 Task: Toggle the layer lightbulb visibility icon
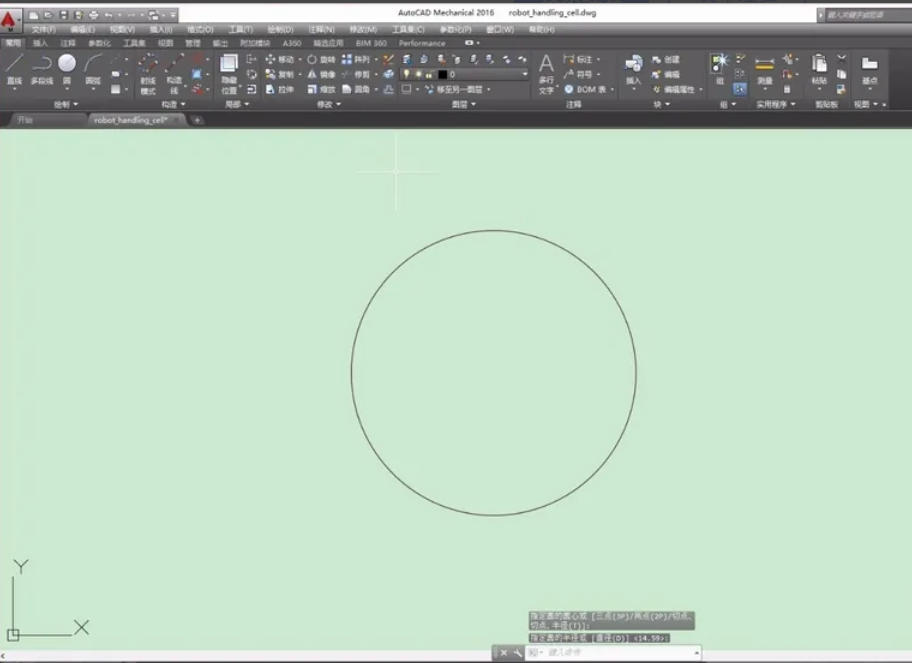click(406, 73)
